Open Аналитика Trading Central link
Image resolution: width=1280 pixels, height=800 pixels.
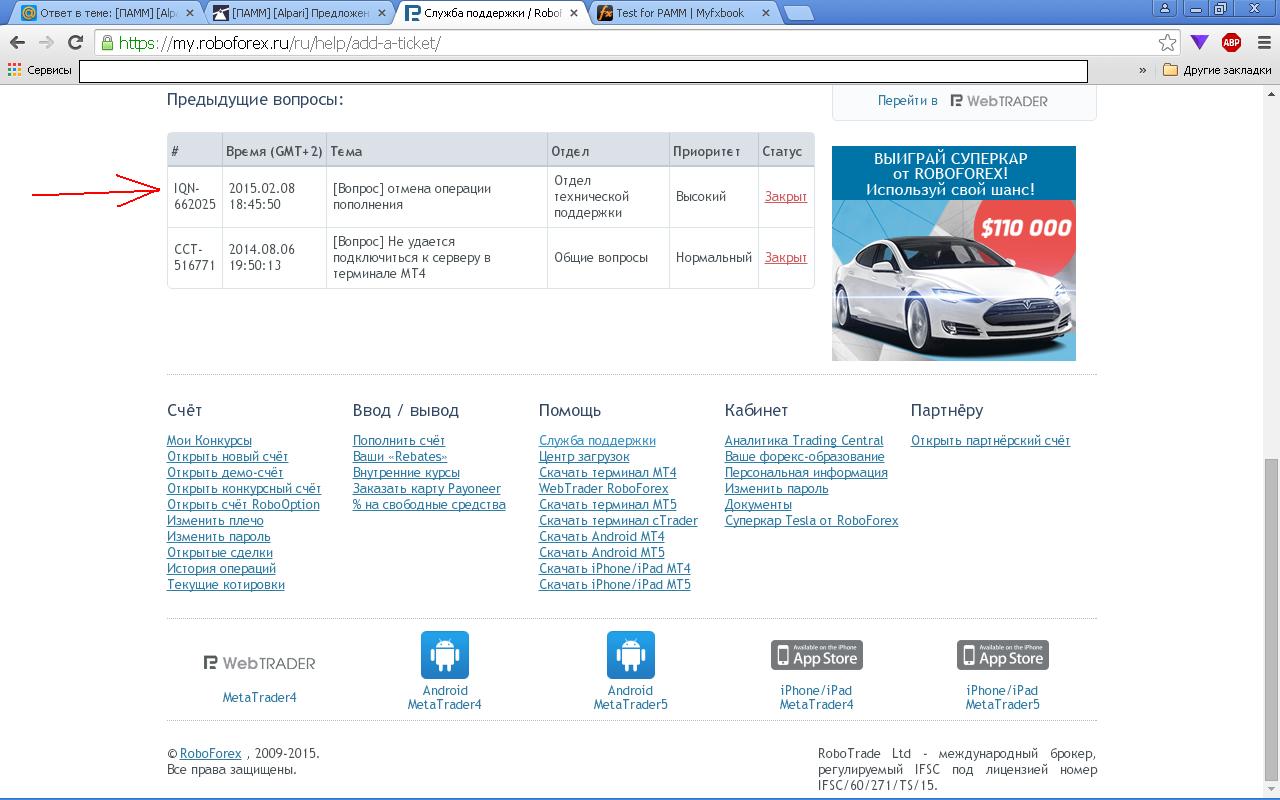[804, 441]
